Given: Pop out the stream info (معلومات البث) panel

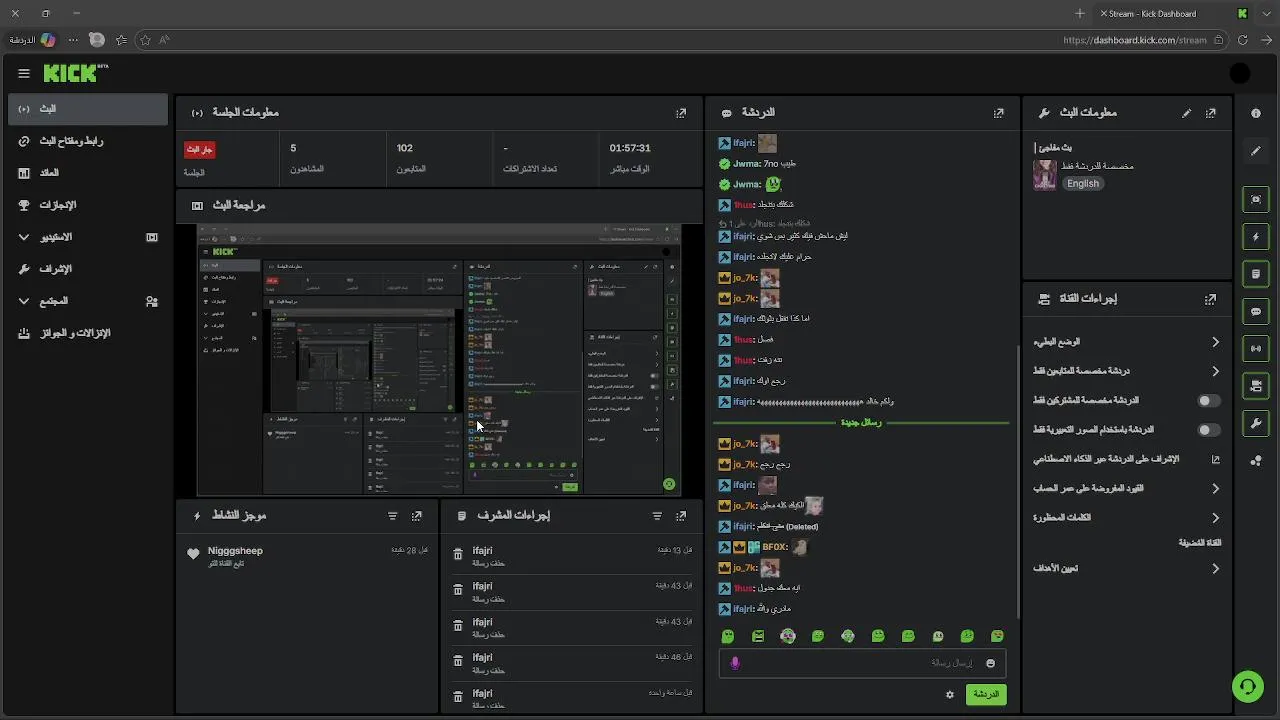Looking at the screenshot, I should coord(1211,113).
